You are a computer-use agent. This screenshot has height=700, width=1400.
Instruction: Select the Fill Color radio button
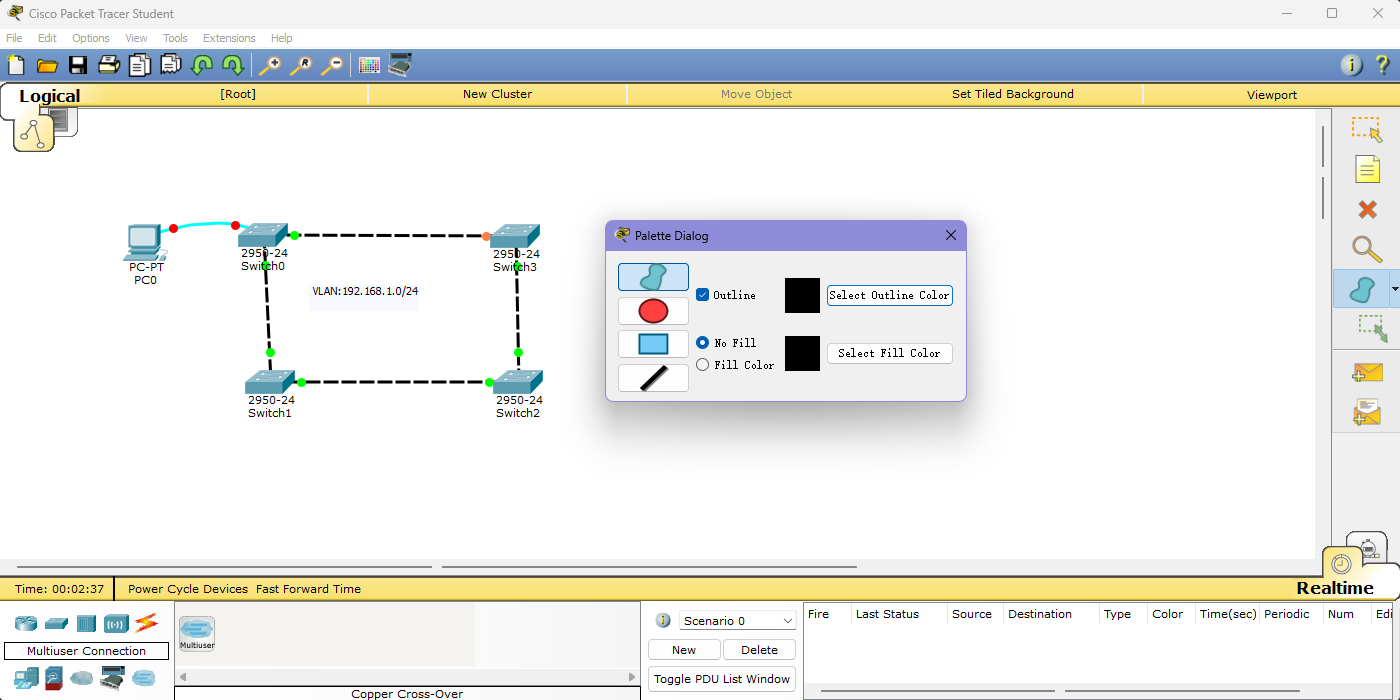point(703,365)
